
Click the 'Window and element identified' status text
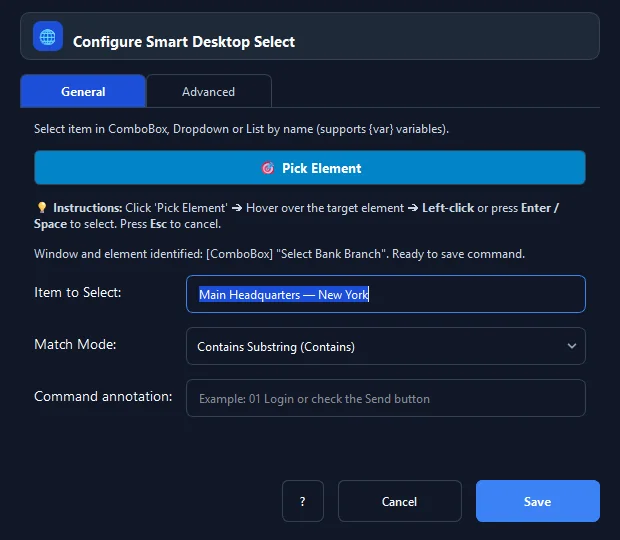[x=279, y=254]
